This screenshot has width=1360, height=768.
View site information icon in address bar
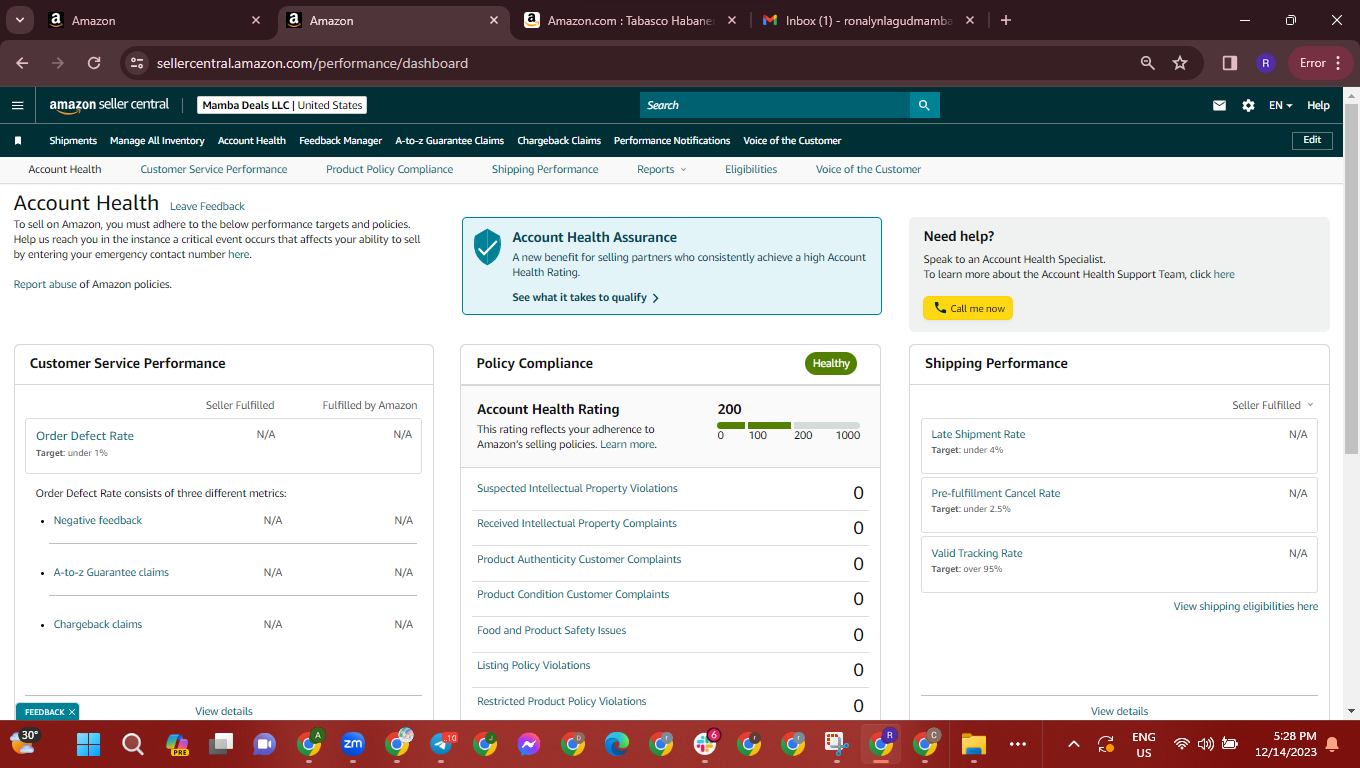pos(138,63)
